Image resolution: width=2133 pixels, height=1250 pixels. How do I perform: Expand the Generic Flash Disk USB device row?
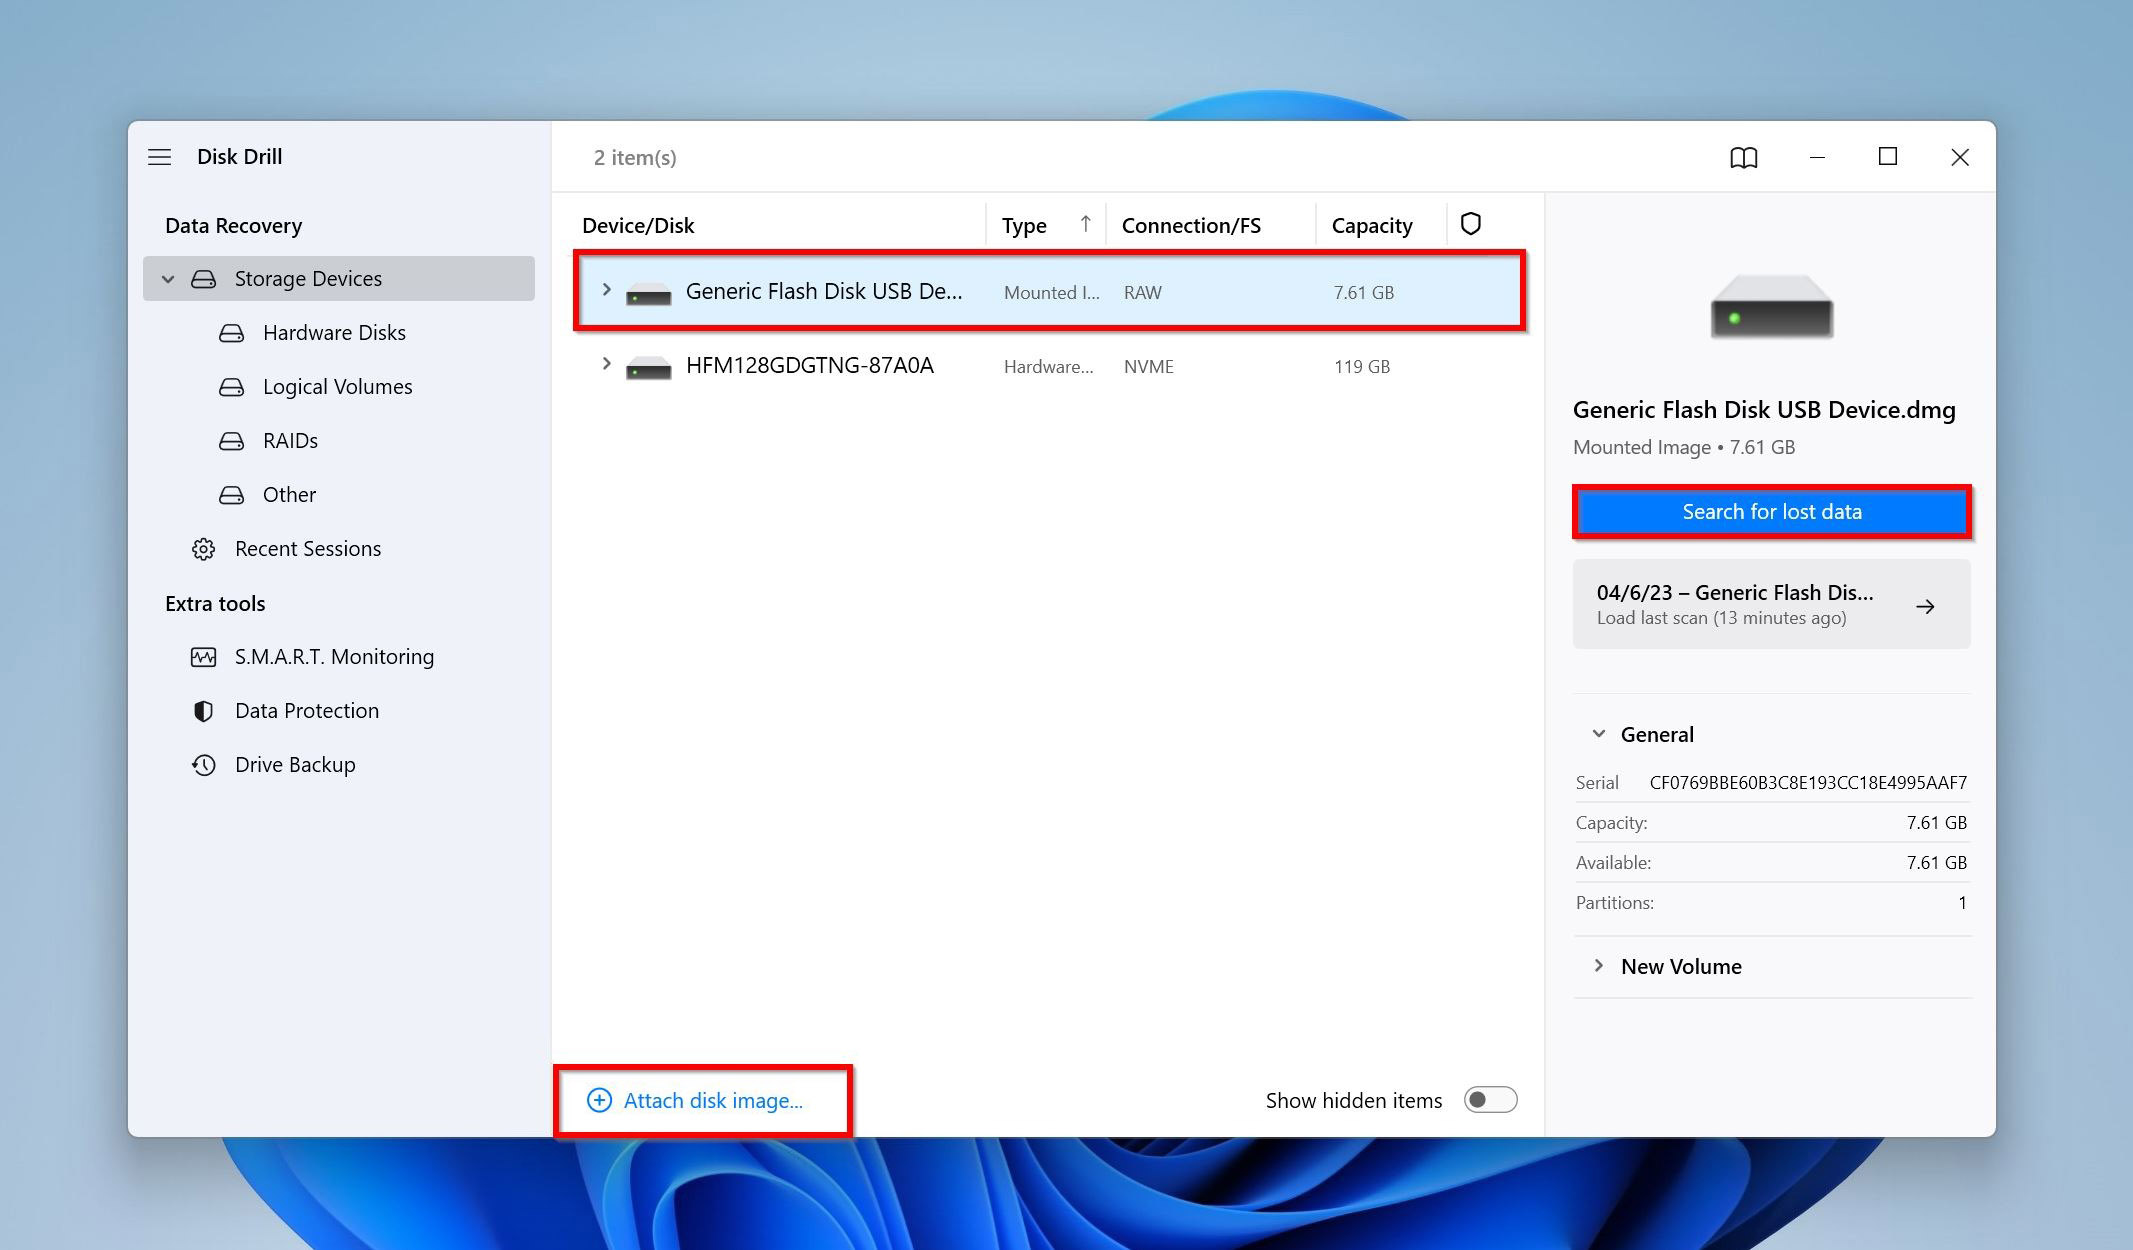606,290
